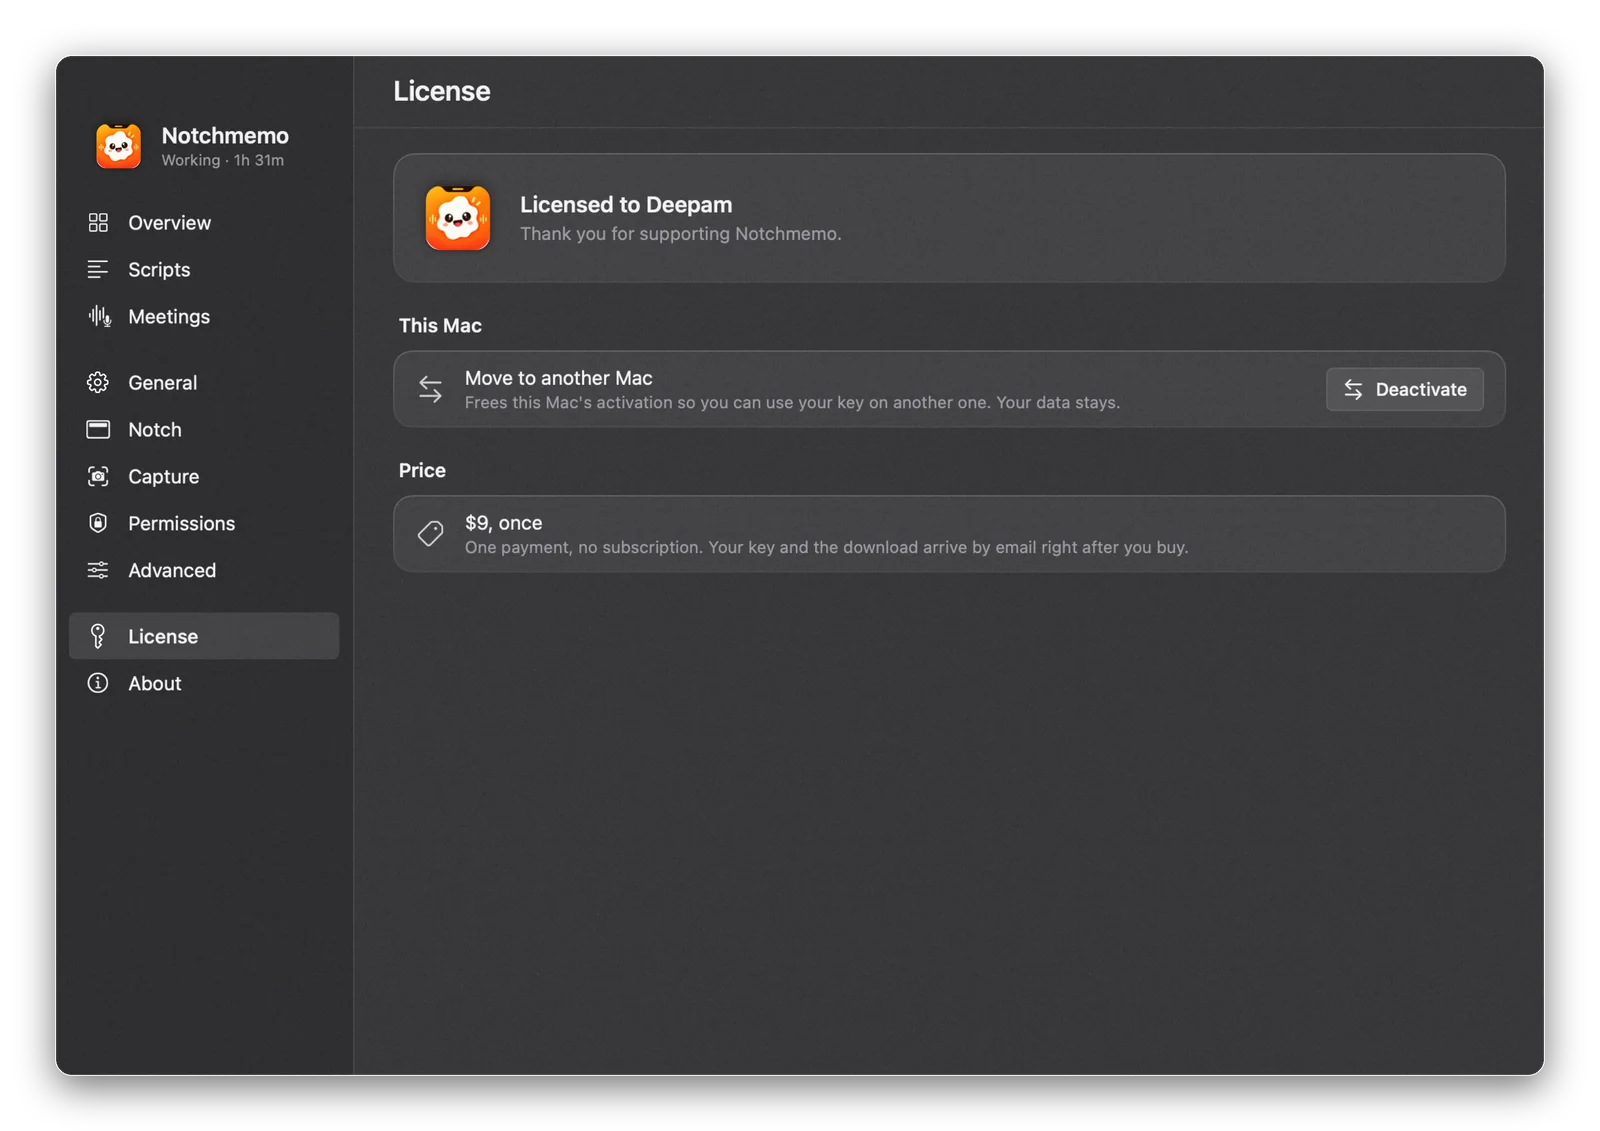Go to Meetings in the sidebar
Screen dimensions: 1600x1131
(x=204, y=316)
